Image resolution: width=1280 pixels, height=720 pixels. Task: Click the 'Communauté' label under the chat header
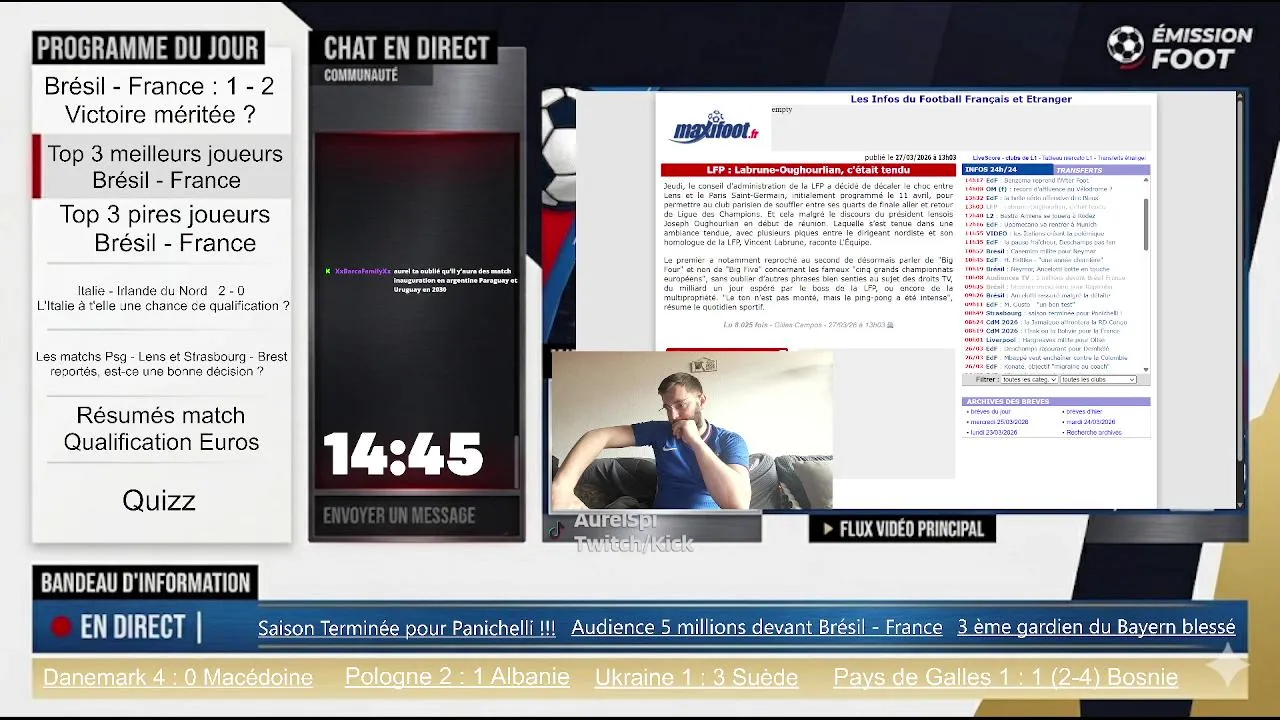(361, 75)
